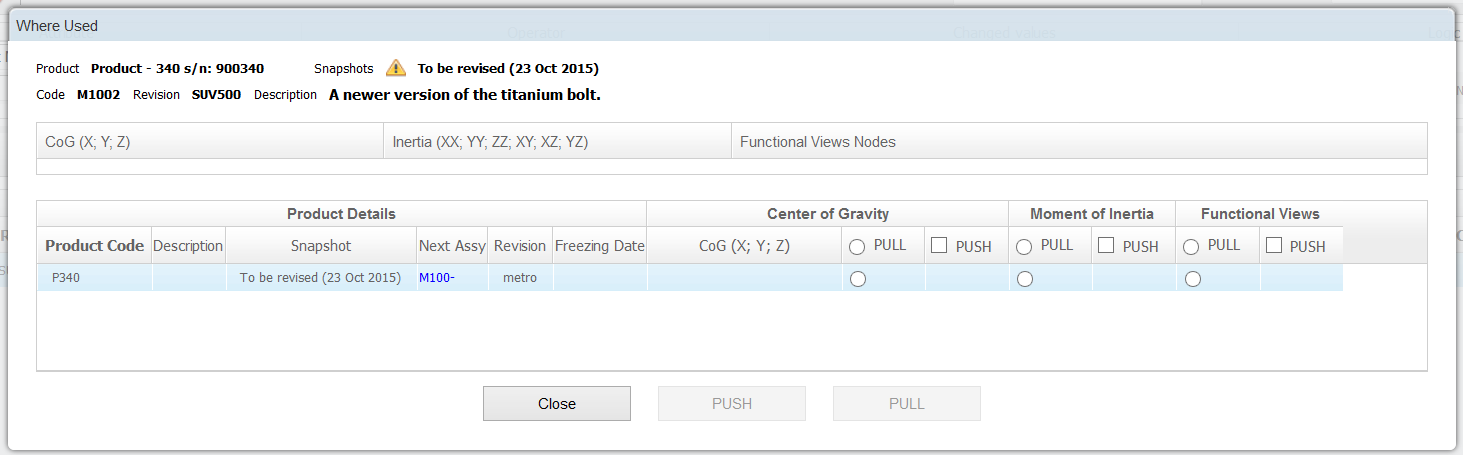
Task: Click the Revision column header
Action: coord(520,246)
